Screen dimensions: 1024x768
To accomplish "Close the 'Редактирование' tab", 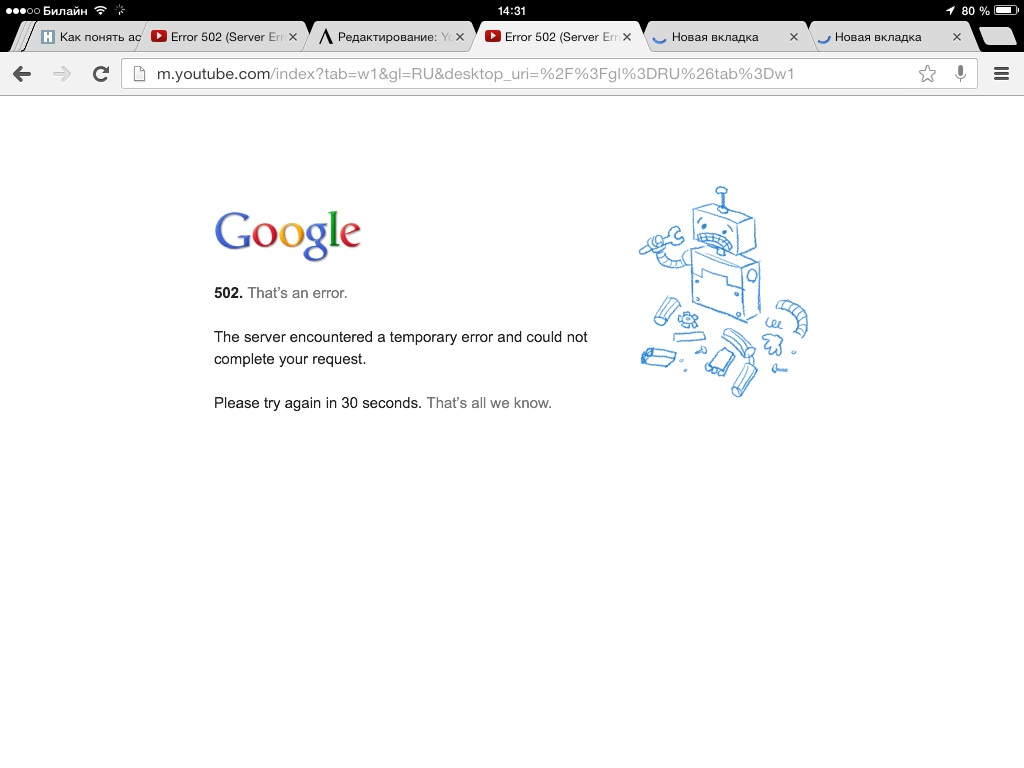I will tap(460, 37).
